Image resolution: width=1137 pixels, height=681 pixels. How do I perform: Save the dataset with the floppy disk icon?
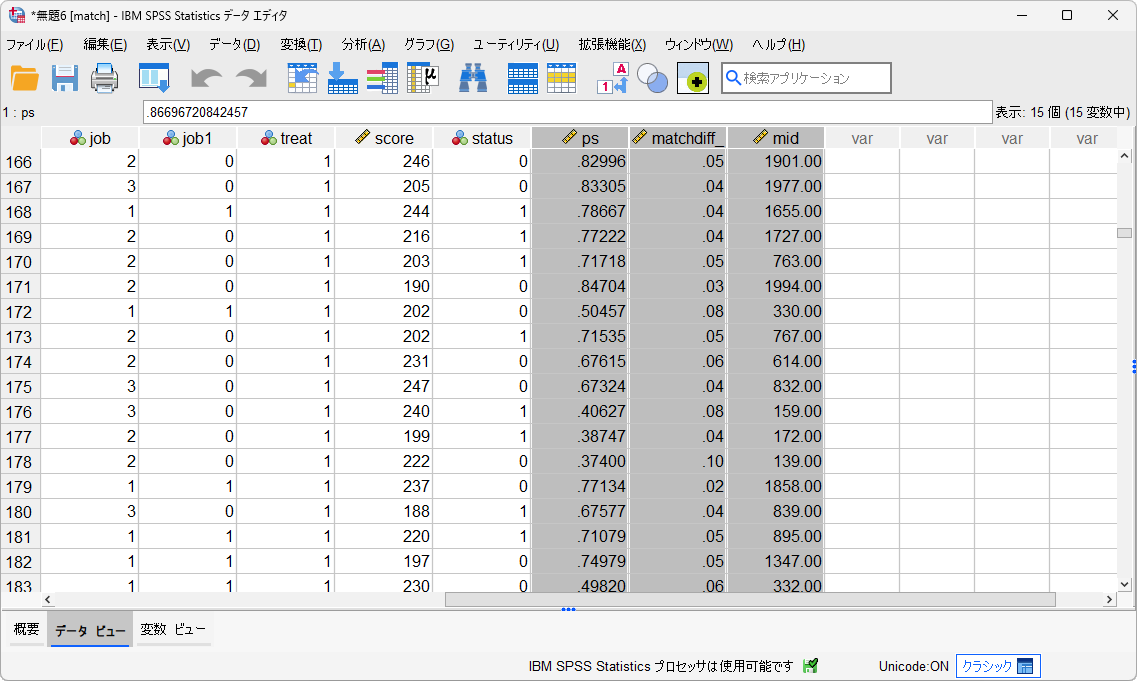65,78
